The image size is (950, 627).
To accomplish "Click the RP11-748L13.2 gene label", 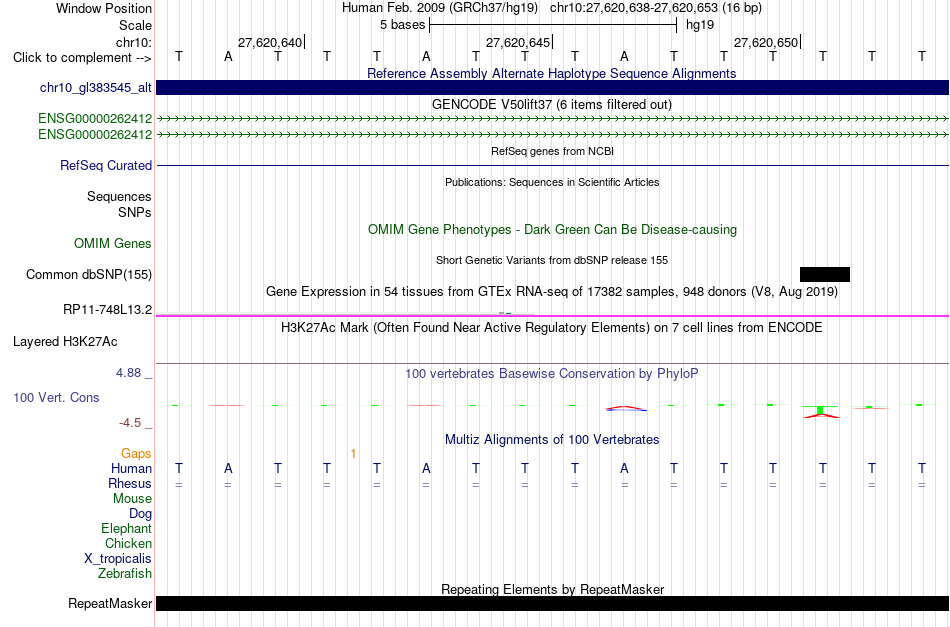I will pyautogui.click(x=107, y=310).
